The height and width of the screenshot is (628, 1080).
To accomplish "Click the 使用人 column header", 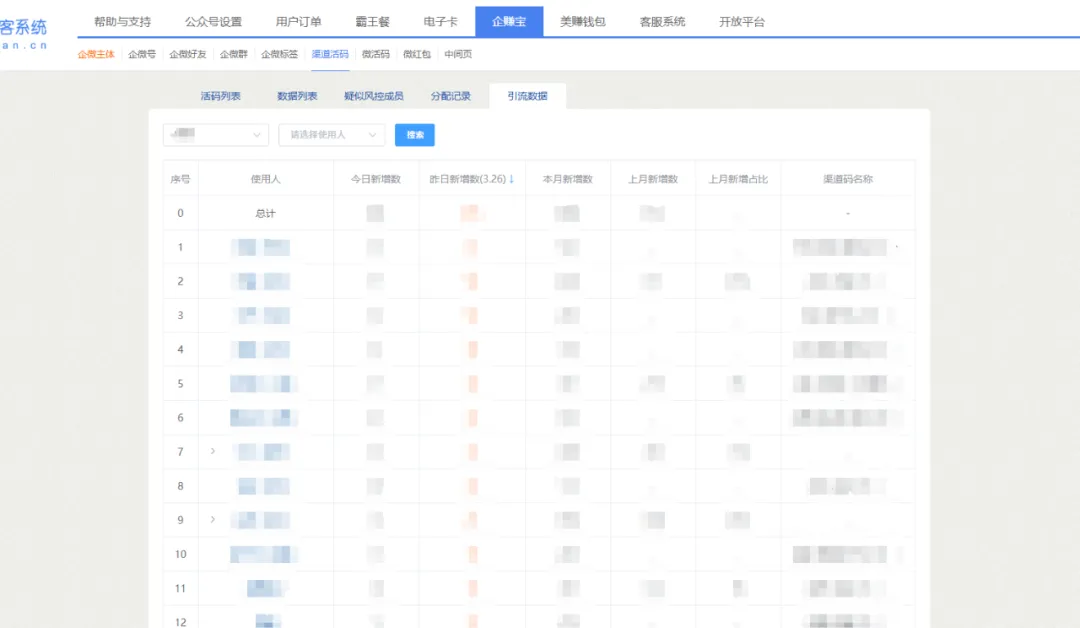I will click(x=266, y=179).
